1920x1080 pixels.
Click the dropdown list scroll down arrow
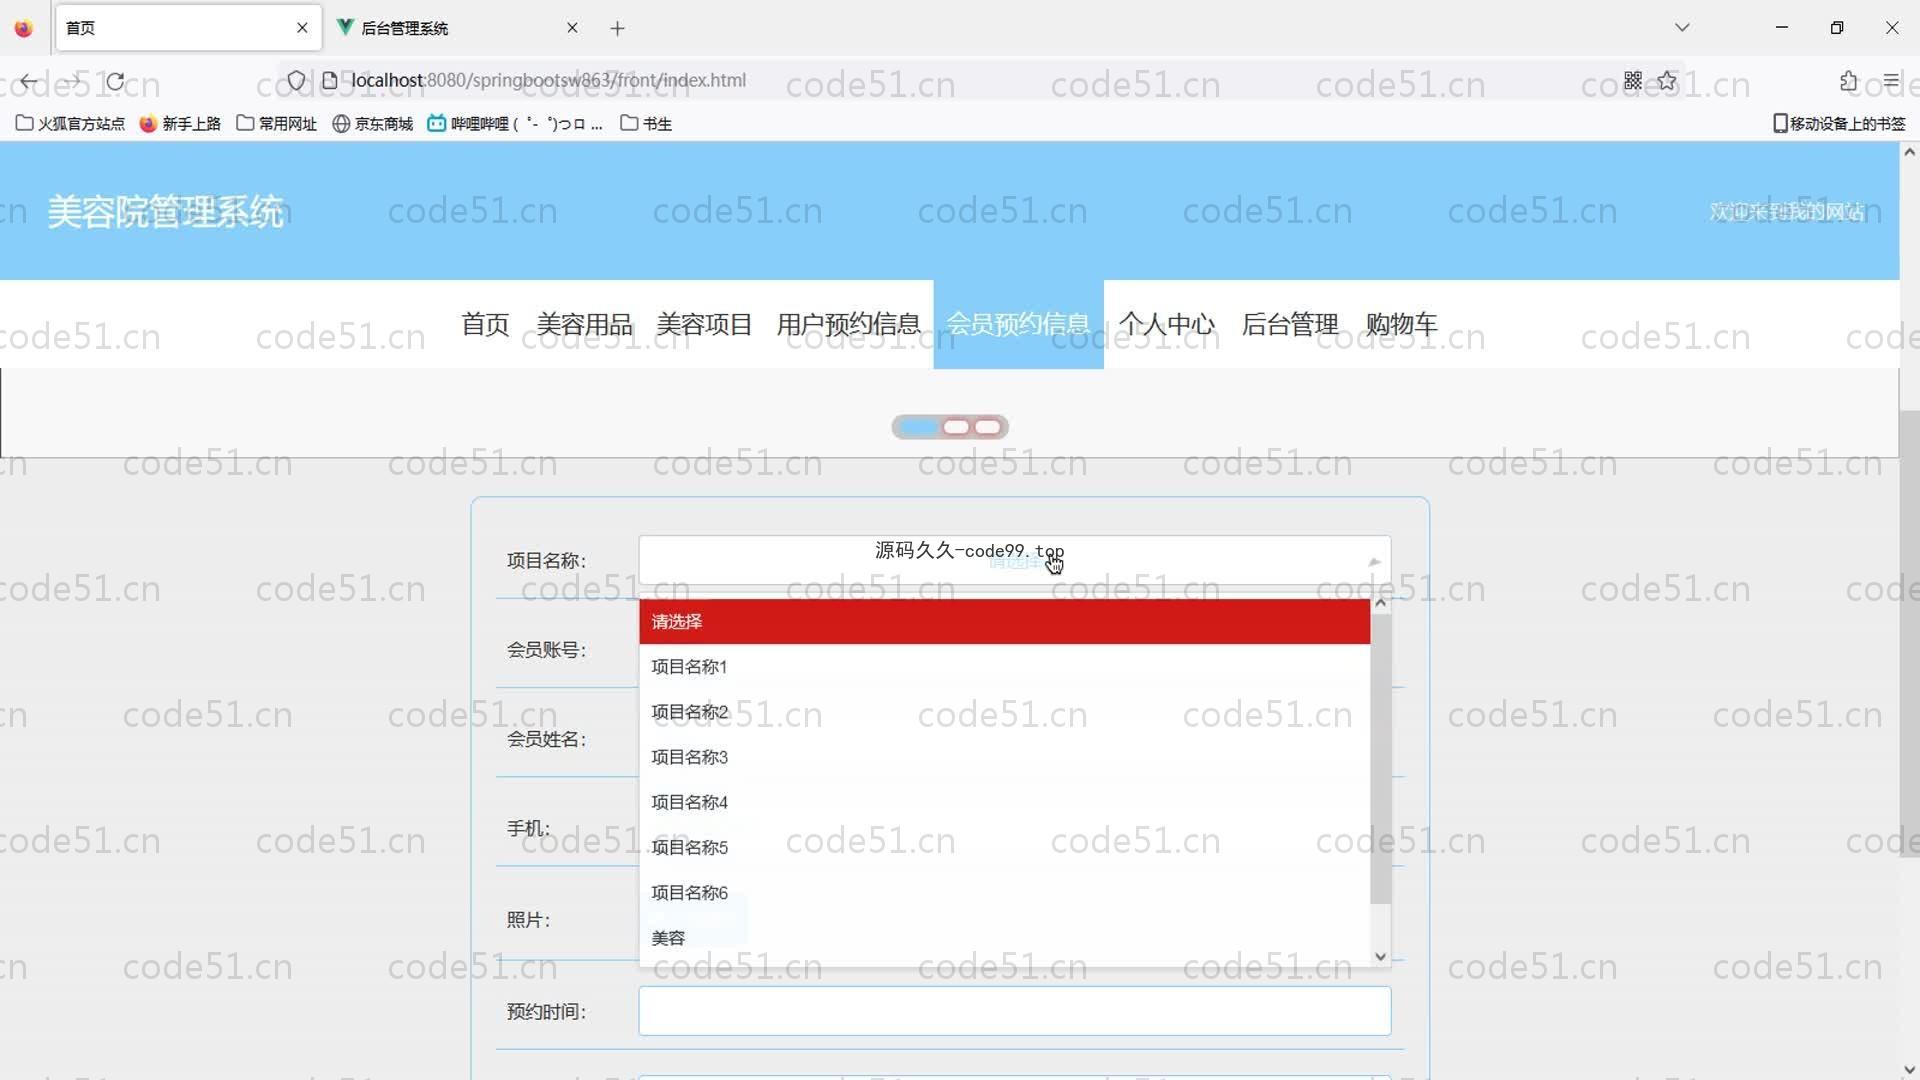coord(1380,957)
